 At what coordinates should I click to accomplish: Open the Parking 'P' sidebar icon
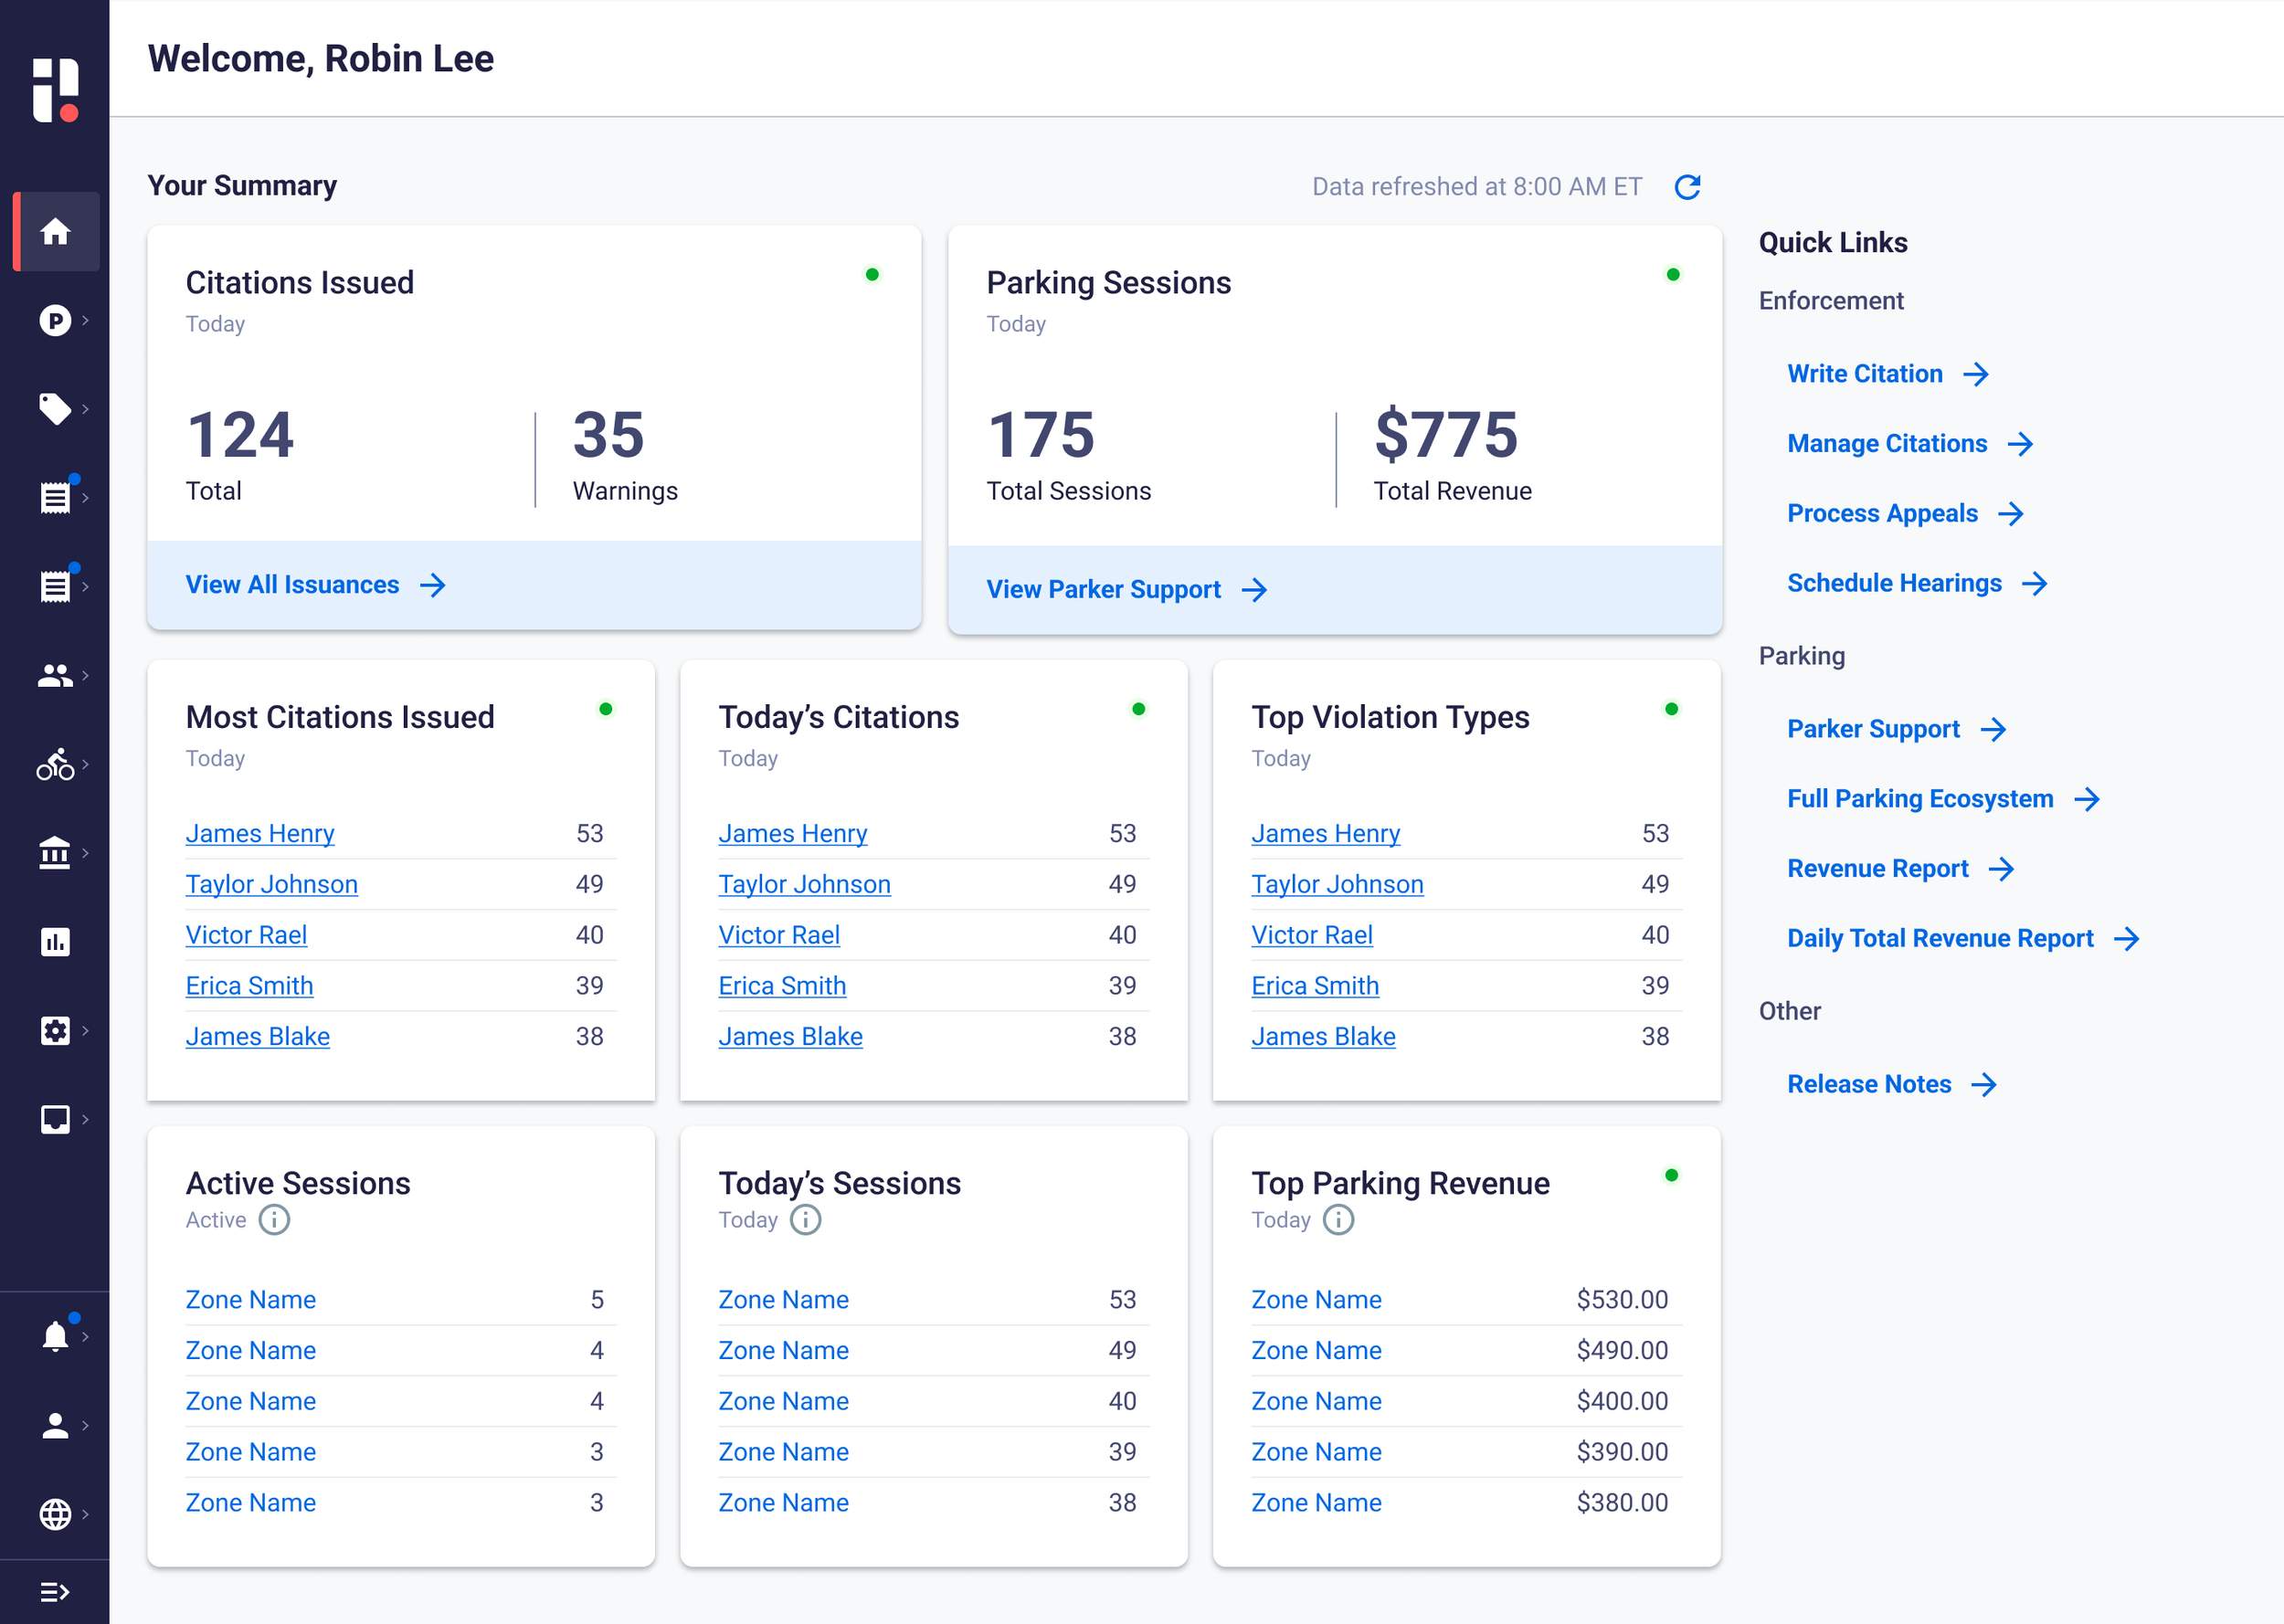[55, 320]
